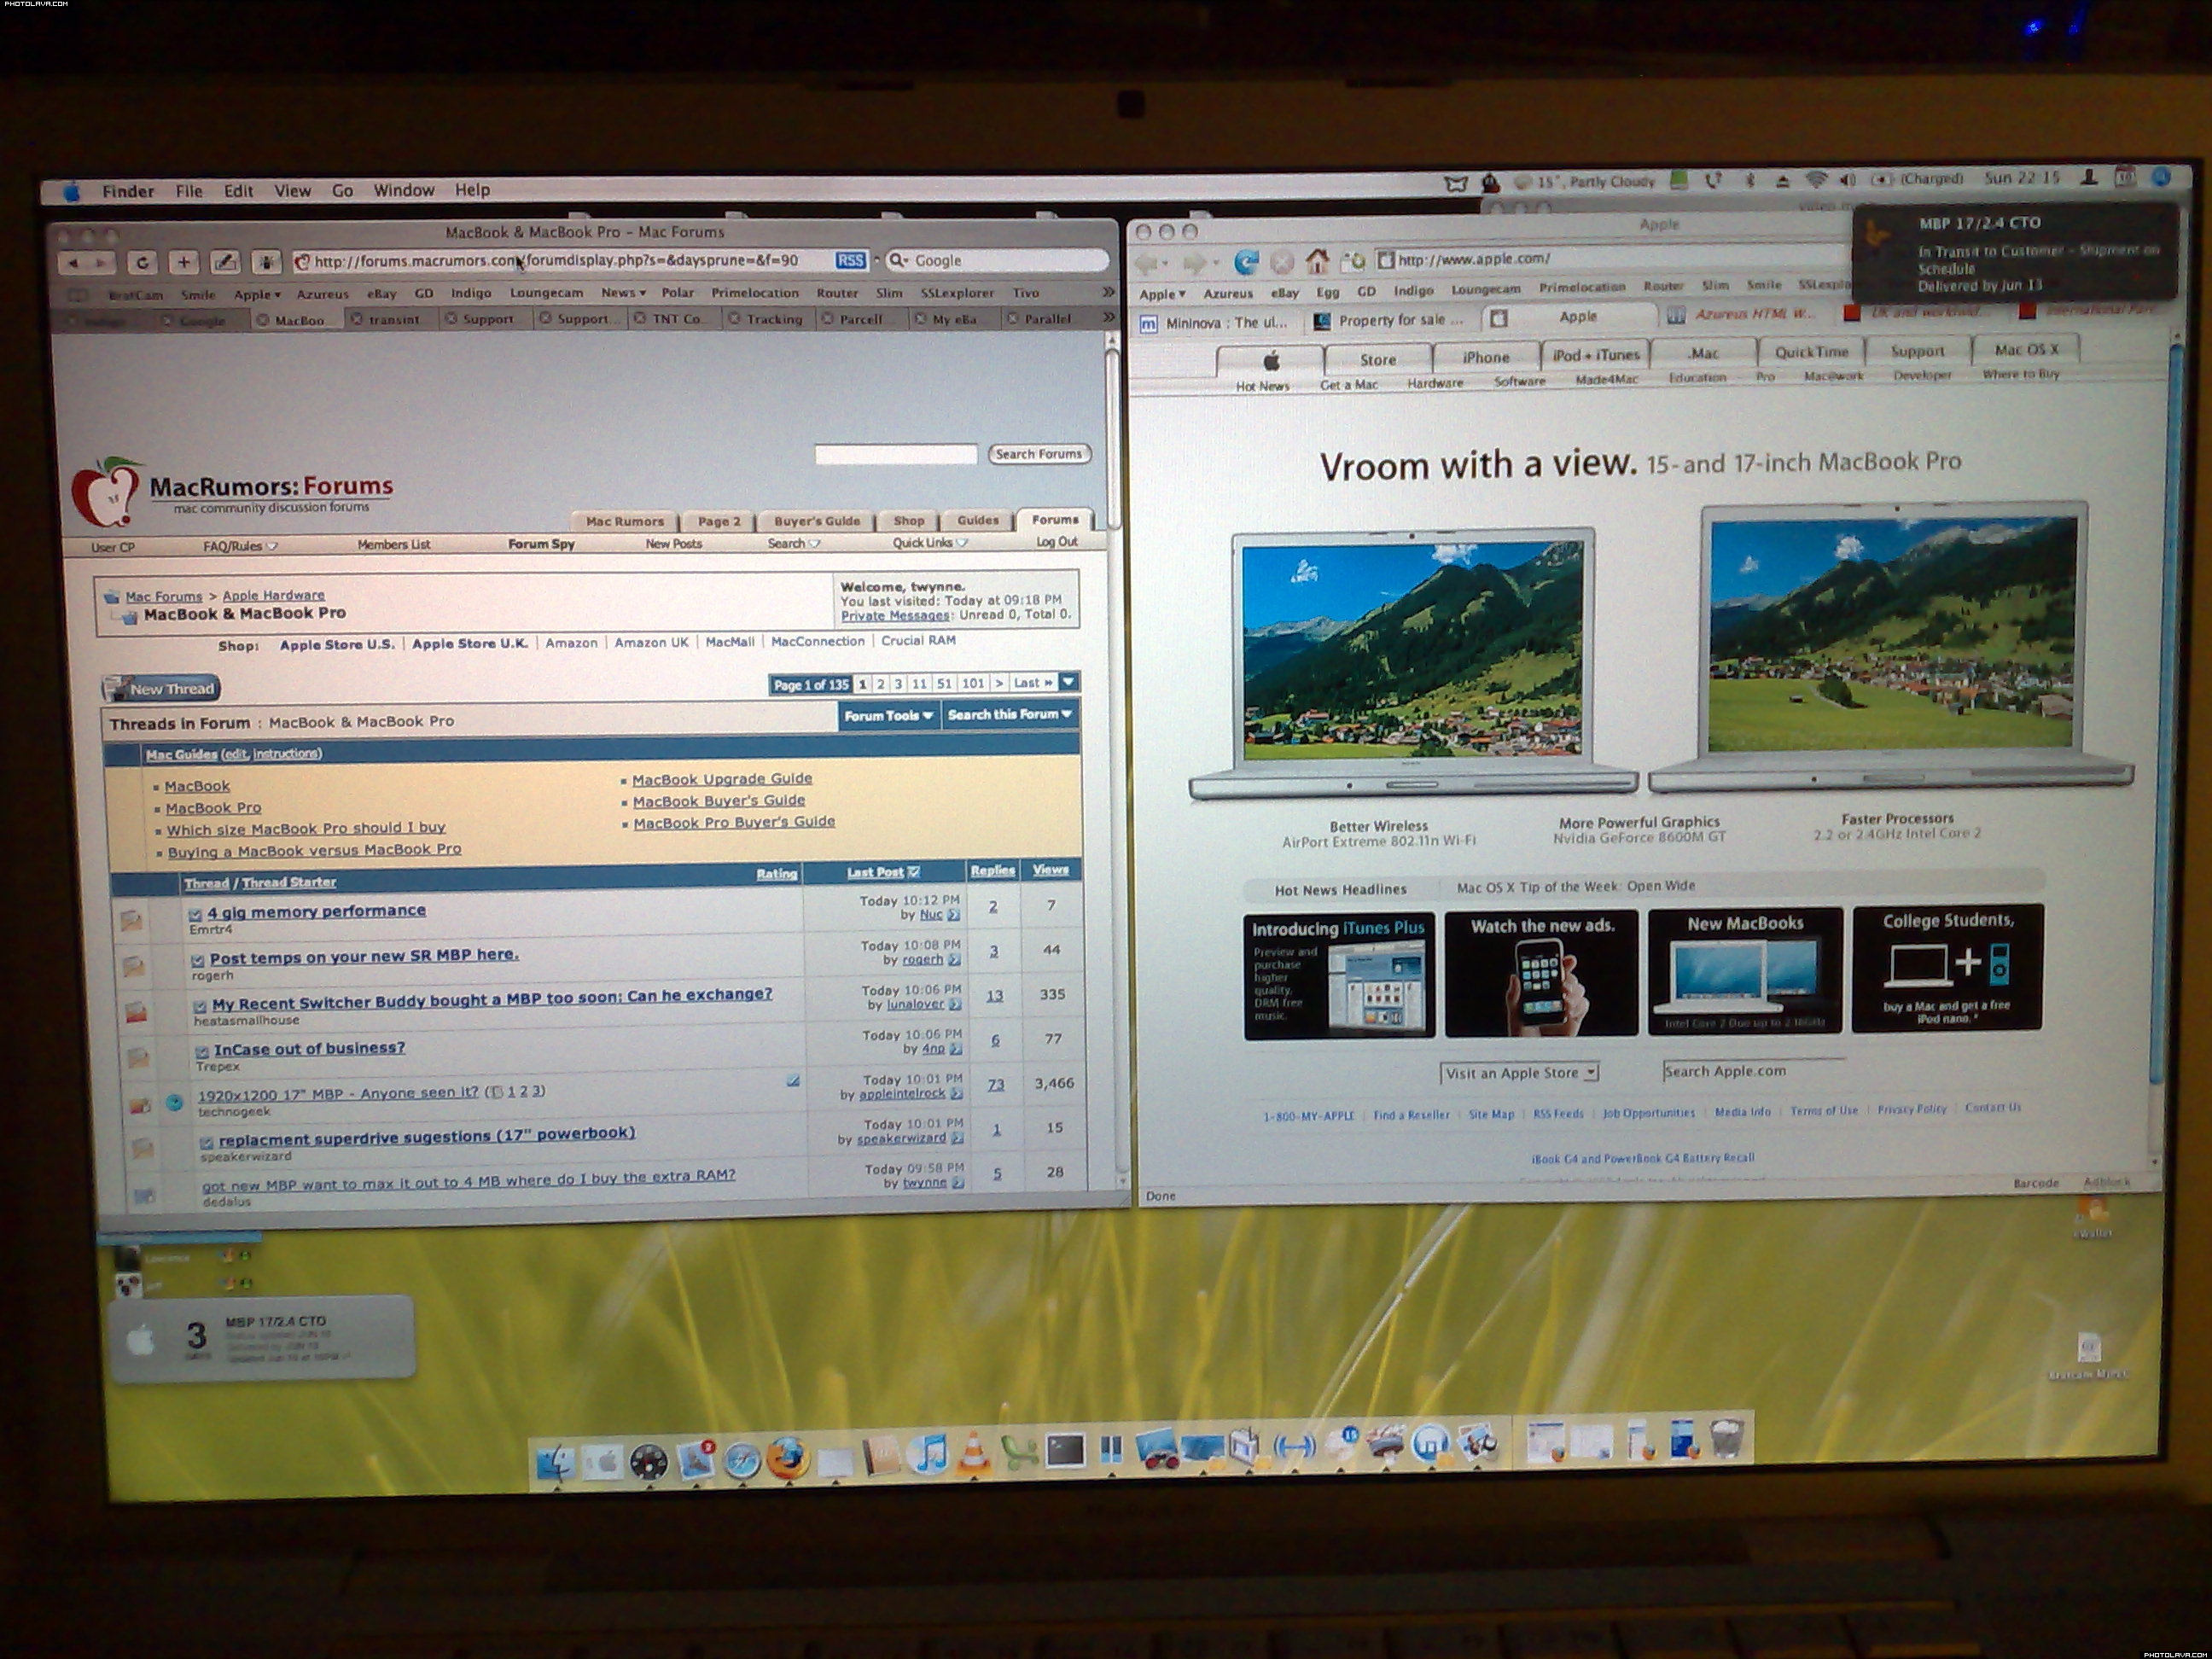Viewport: 2212px width, 1659px height.
Task: Open the 'Visit an Apple Store' dropdown
Action: (x=1519, y=1073)
